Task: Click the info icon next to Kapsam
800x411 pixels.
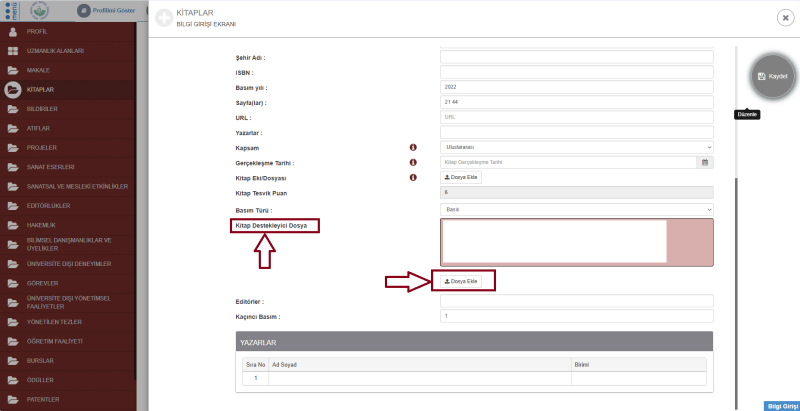Action: click(413, 146)
